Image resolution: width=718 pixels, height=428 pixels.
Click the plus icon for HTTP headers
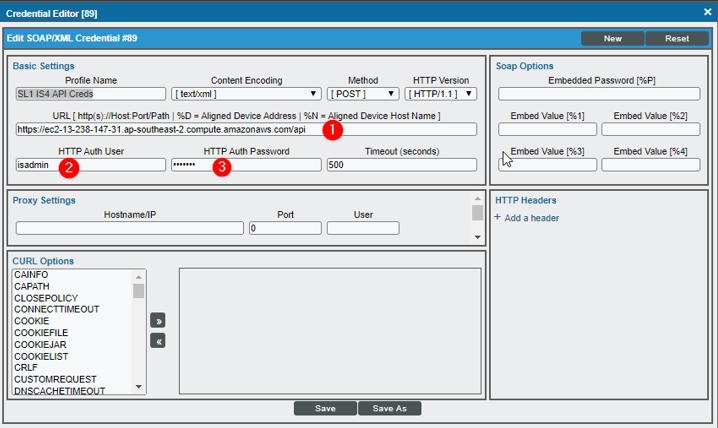point(498,218)
